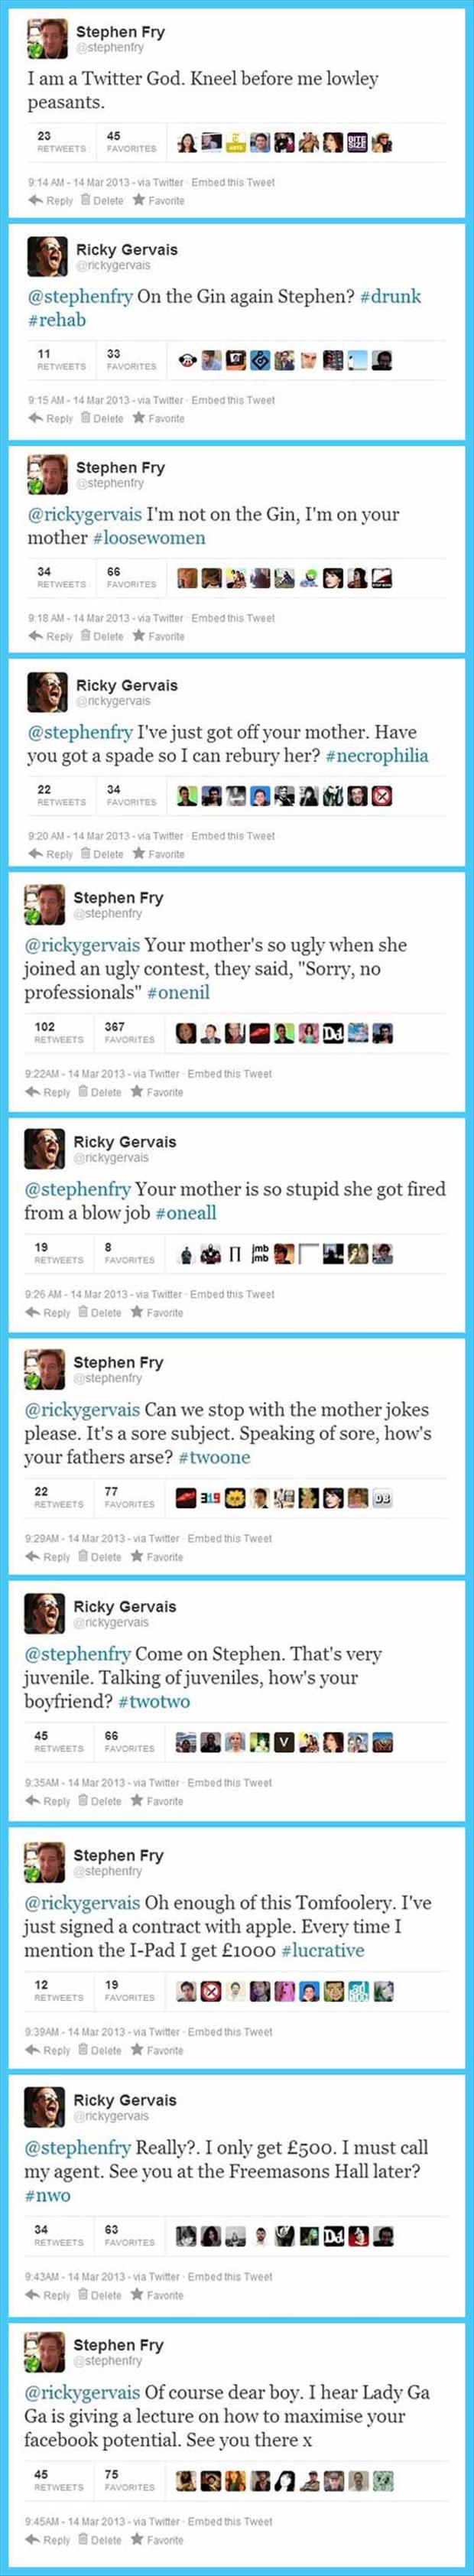Delete the tweet tagged #necrophilia
Viewport: 474px width, 2576px height.
[102, 855]
